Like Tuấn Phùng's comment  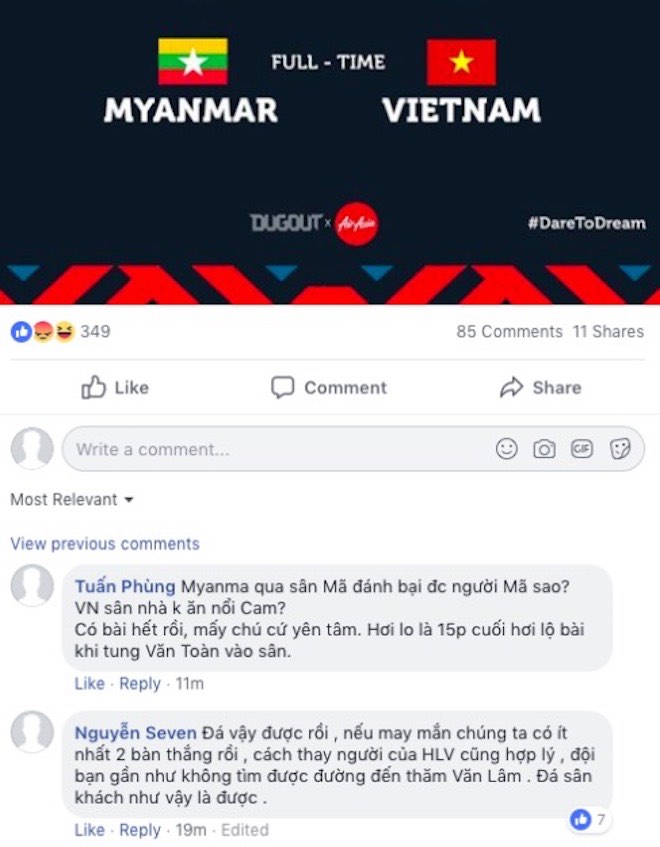89,683
